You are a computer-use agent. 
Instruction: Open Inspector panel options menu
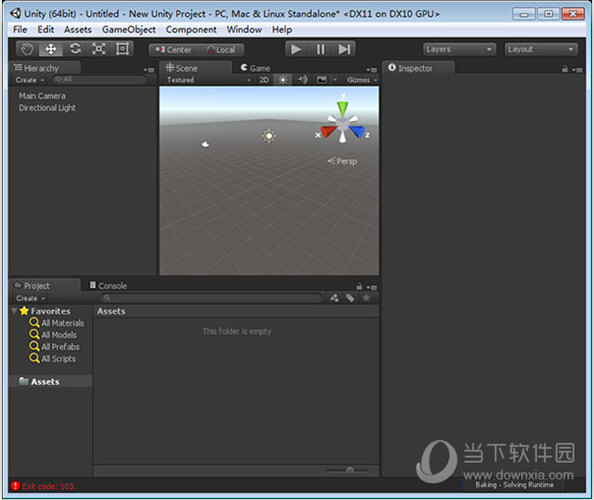click(x=578, y=70)
